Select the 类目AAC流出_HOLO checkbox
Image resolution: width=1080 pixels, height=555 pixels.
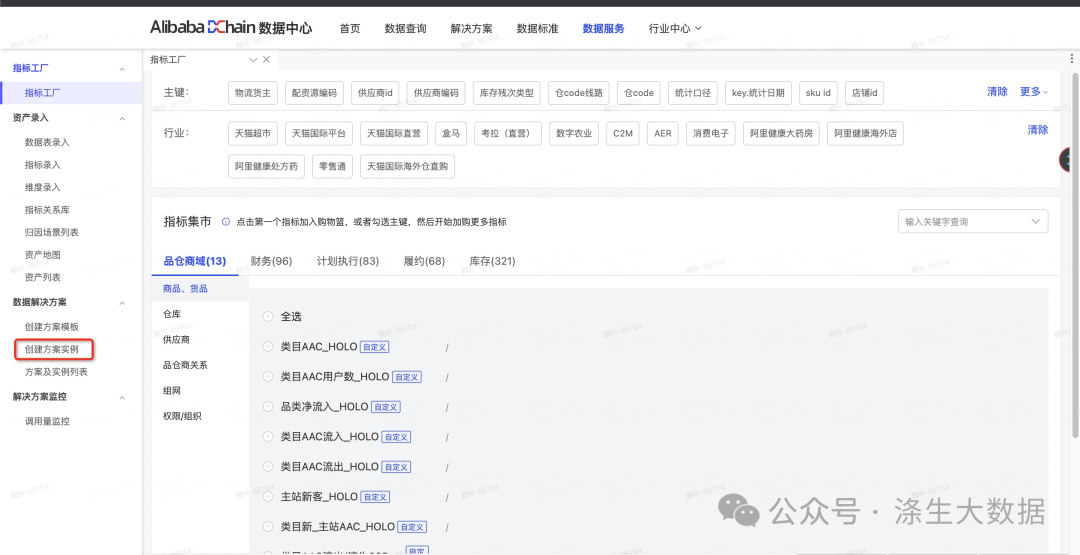[x=268, y=467]
